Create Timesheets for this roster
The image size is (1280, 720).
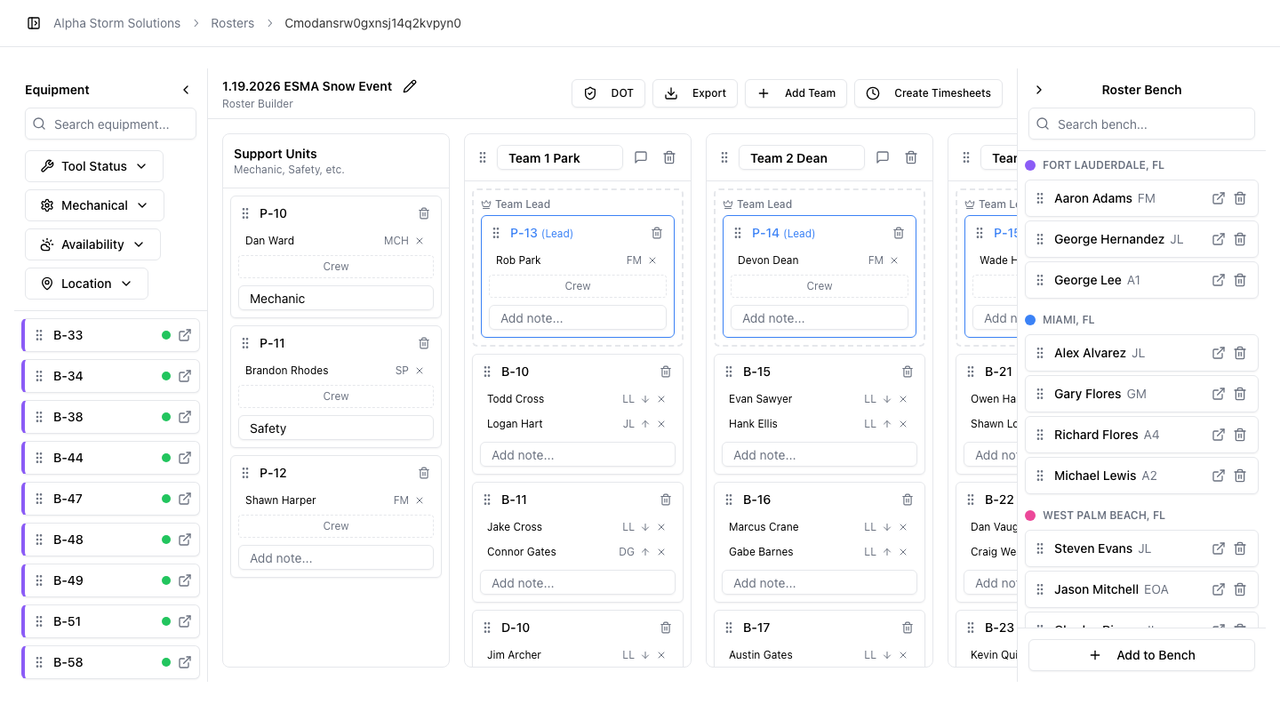point(928,93)
